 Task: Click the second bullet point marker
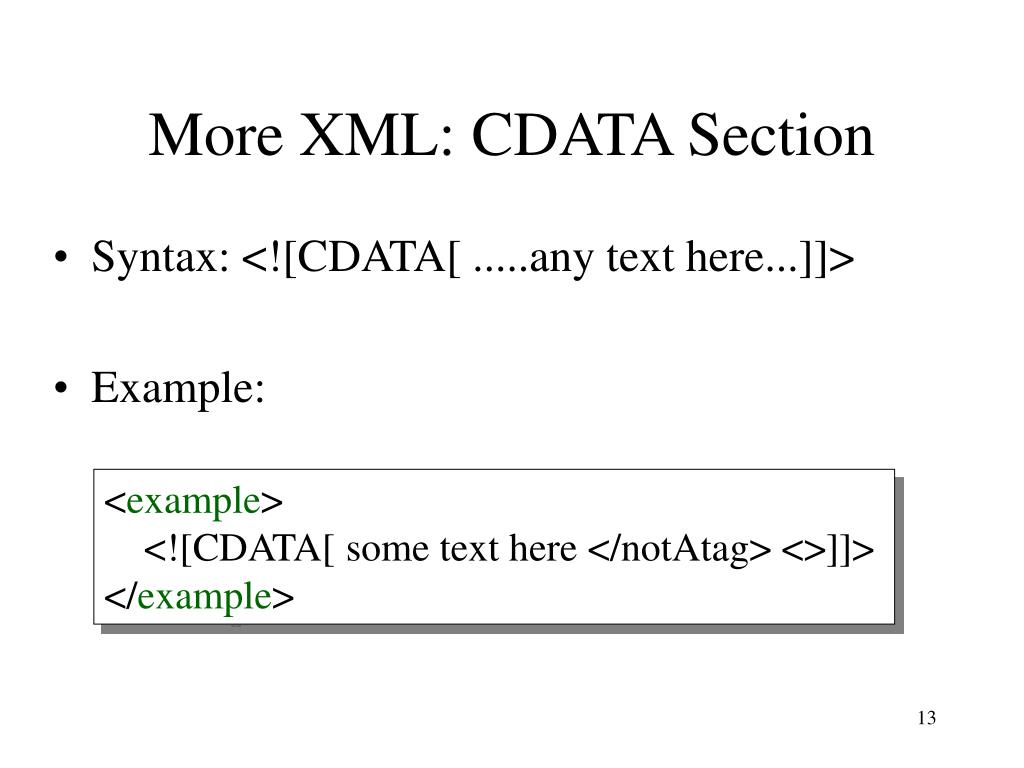click(x=61, y=388)
